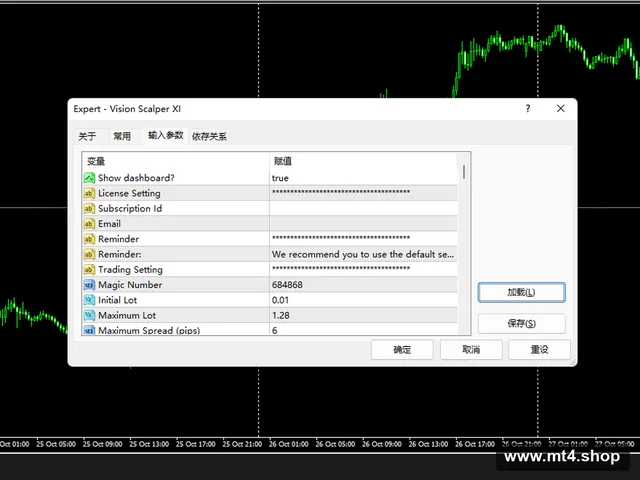
Task: Confirm with the 确定 button
Action: [402, 350]
